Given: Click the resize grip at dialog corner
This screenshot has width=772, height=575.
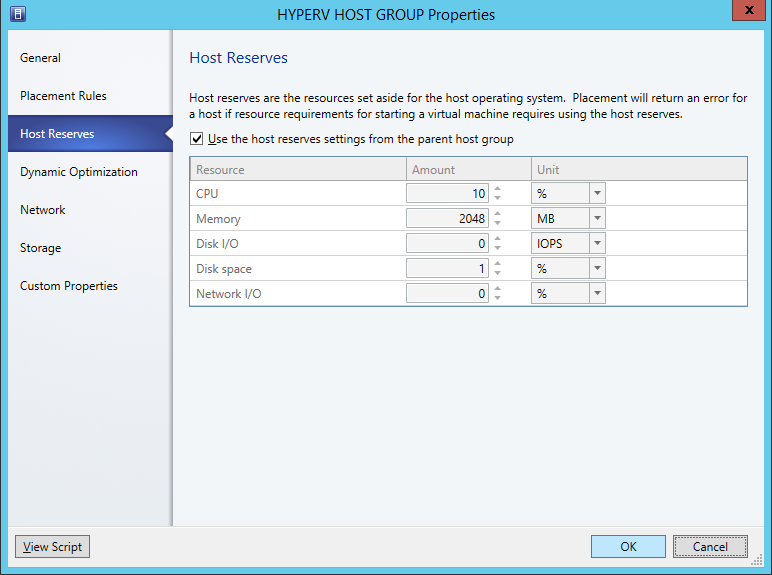Looking at the screenshot, I should pyautogui.click(x=757, y=560).
